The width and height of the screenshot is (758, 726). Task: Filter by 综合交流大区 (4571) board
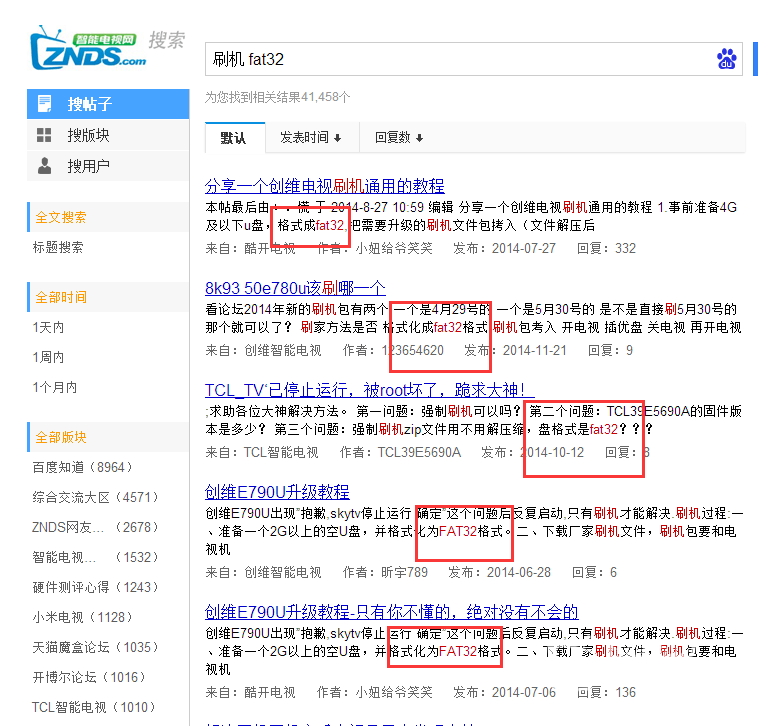(x=95, y=497)
